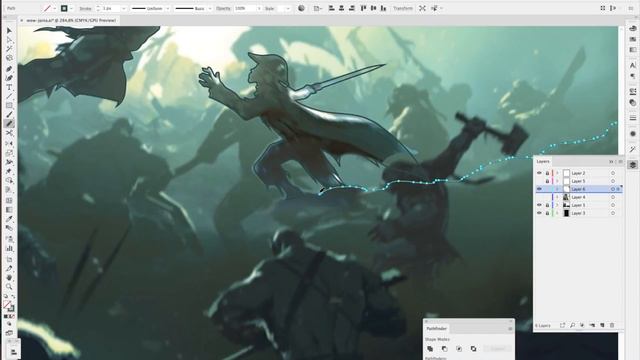Open Arrange Documents icon at top right

[x=603, y=8]
